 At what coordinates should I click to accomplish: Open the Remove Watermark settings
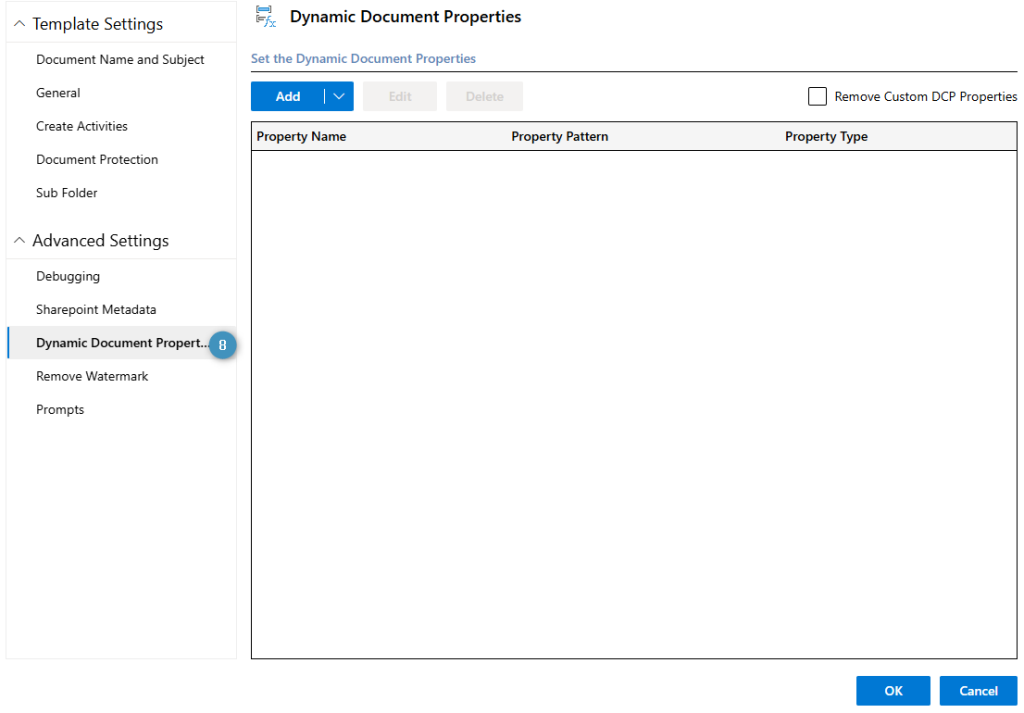pyautogui.click(x=92, y=376)
